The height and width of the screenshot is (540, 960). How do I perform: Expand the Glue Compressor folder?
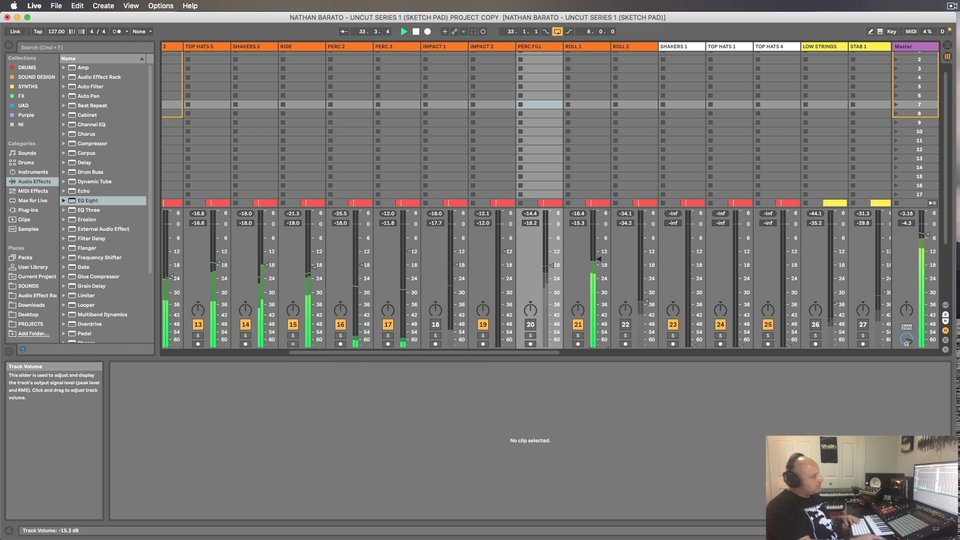[x=63, y=276]
